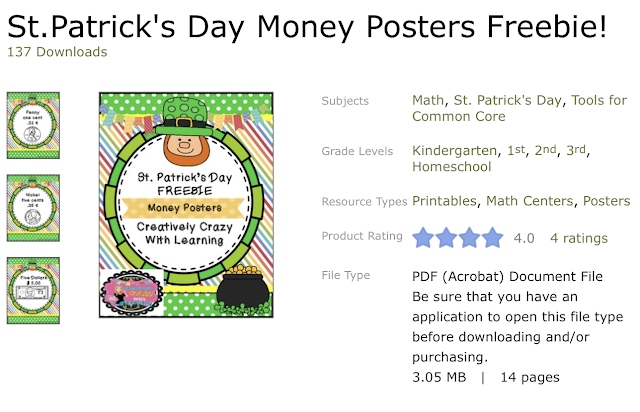Open the Five Dollars poster thumbnail

[33, 290]
